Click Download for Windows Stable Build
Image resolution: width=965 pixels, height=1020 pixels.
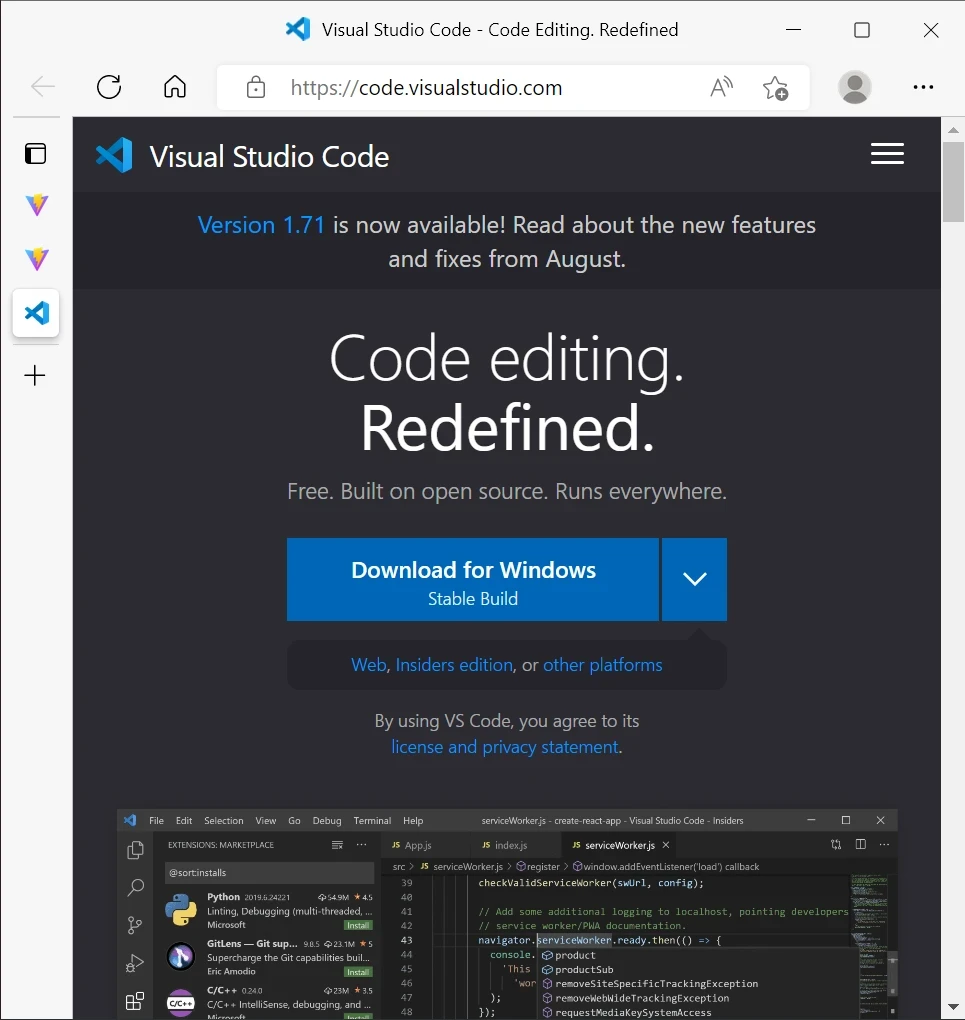pos(473,579)
